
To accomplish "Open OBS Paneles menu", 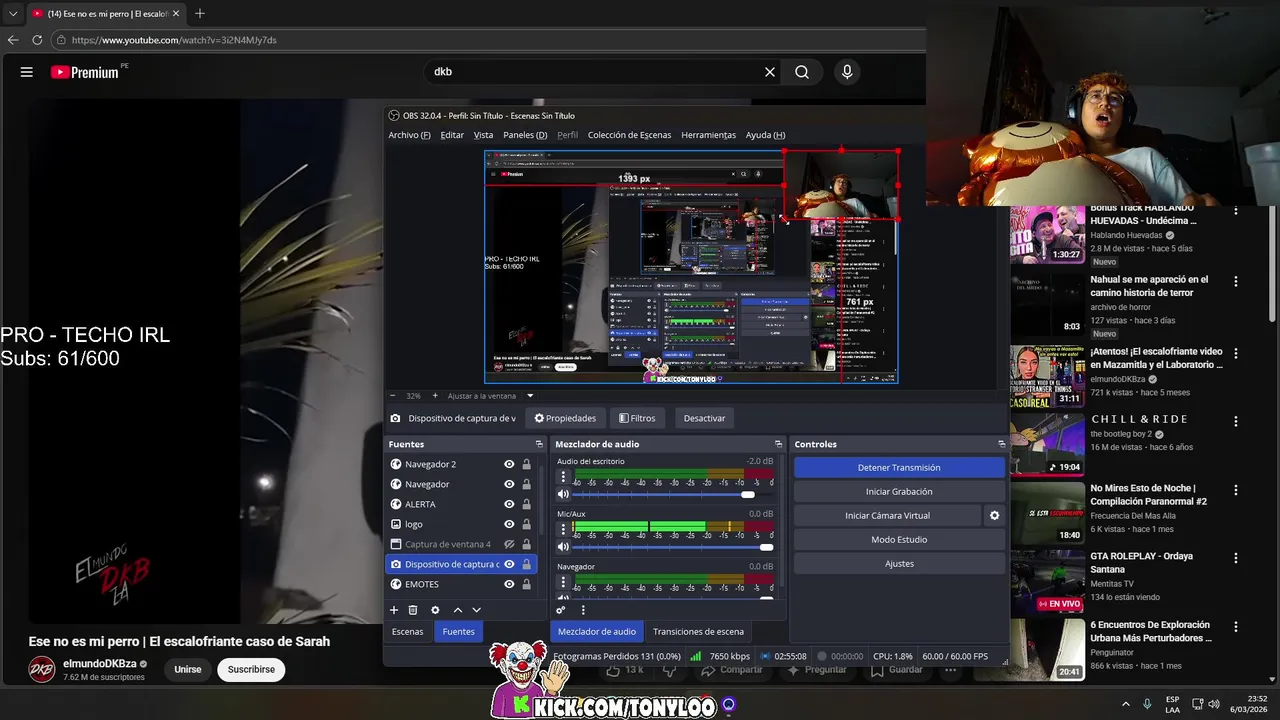I will (x=525, y=135).
